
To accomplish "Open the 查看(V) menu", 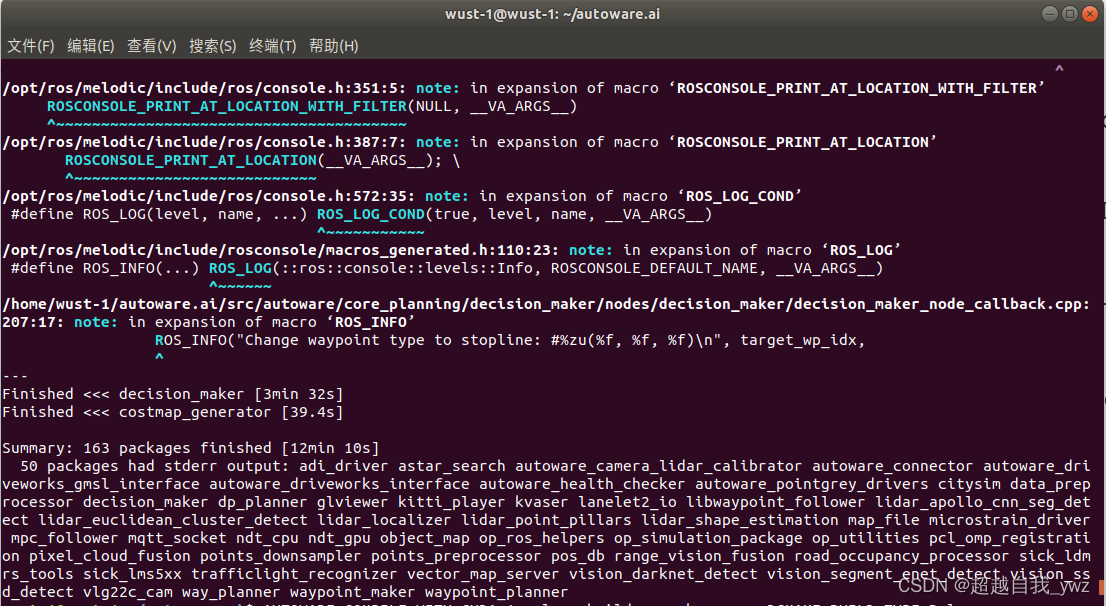I will click(152, 45).
